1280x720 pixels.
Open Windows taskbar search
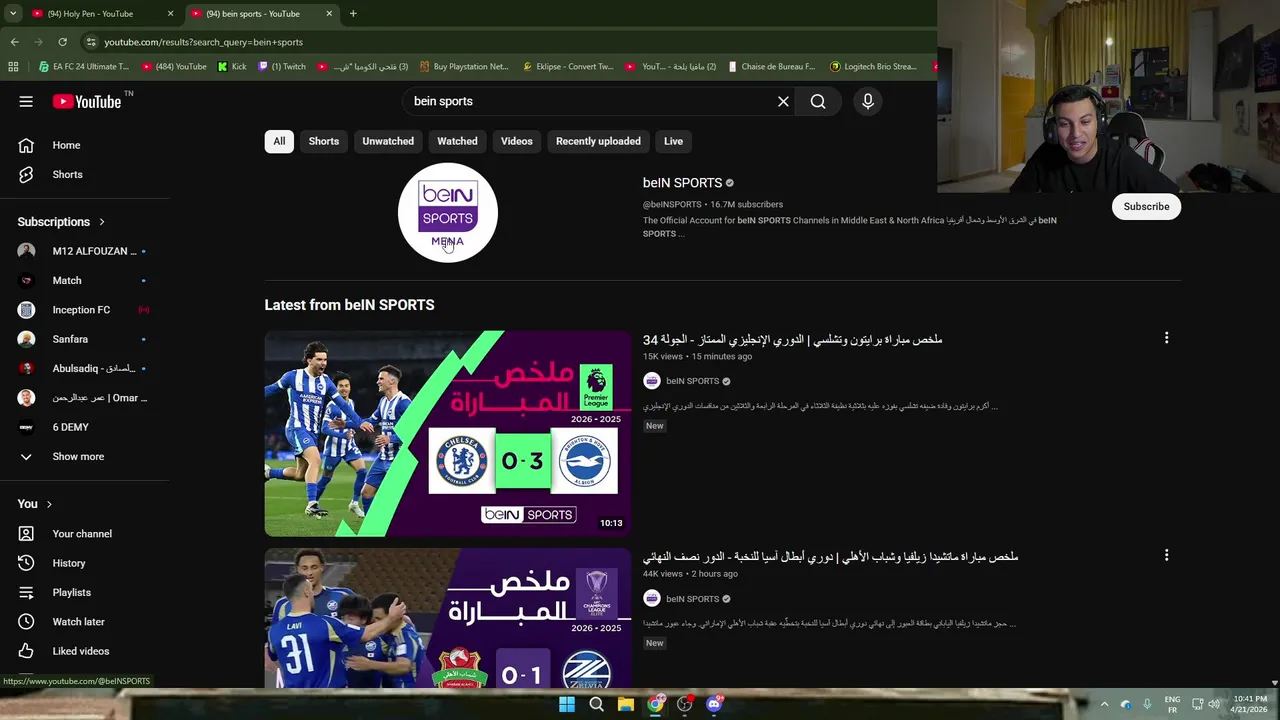pyautogui.click(x=596, y=704)
